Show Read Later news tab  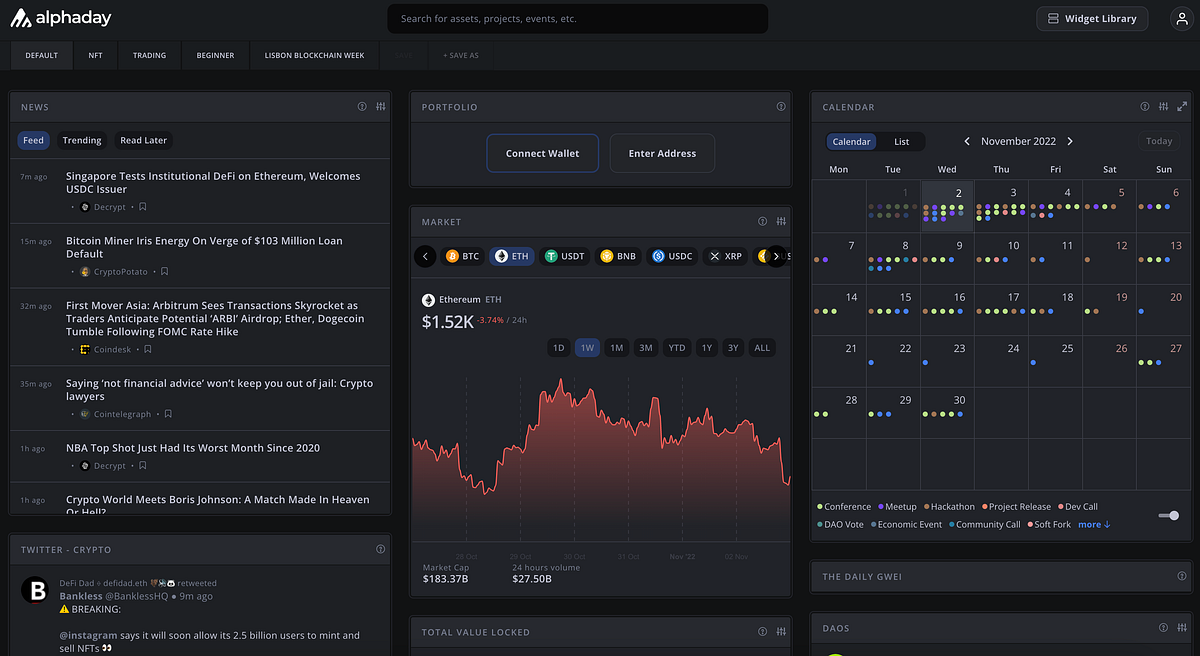click(144, 140)
